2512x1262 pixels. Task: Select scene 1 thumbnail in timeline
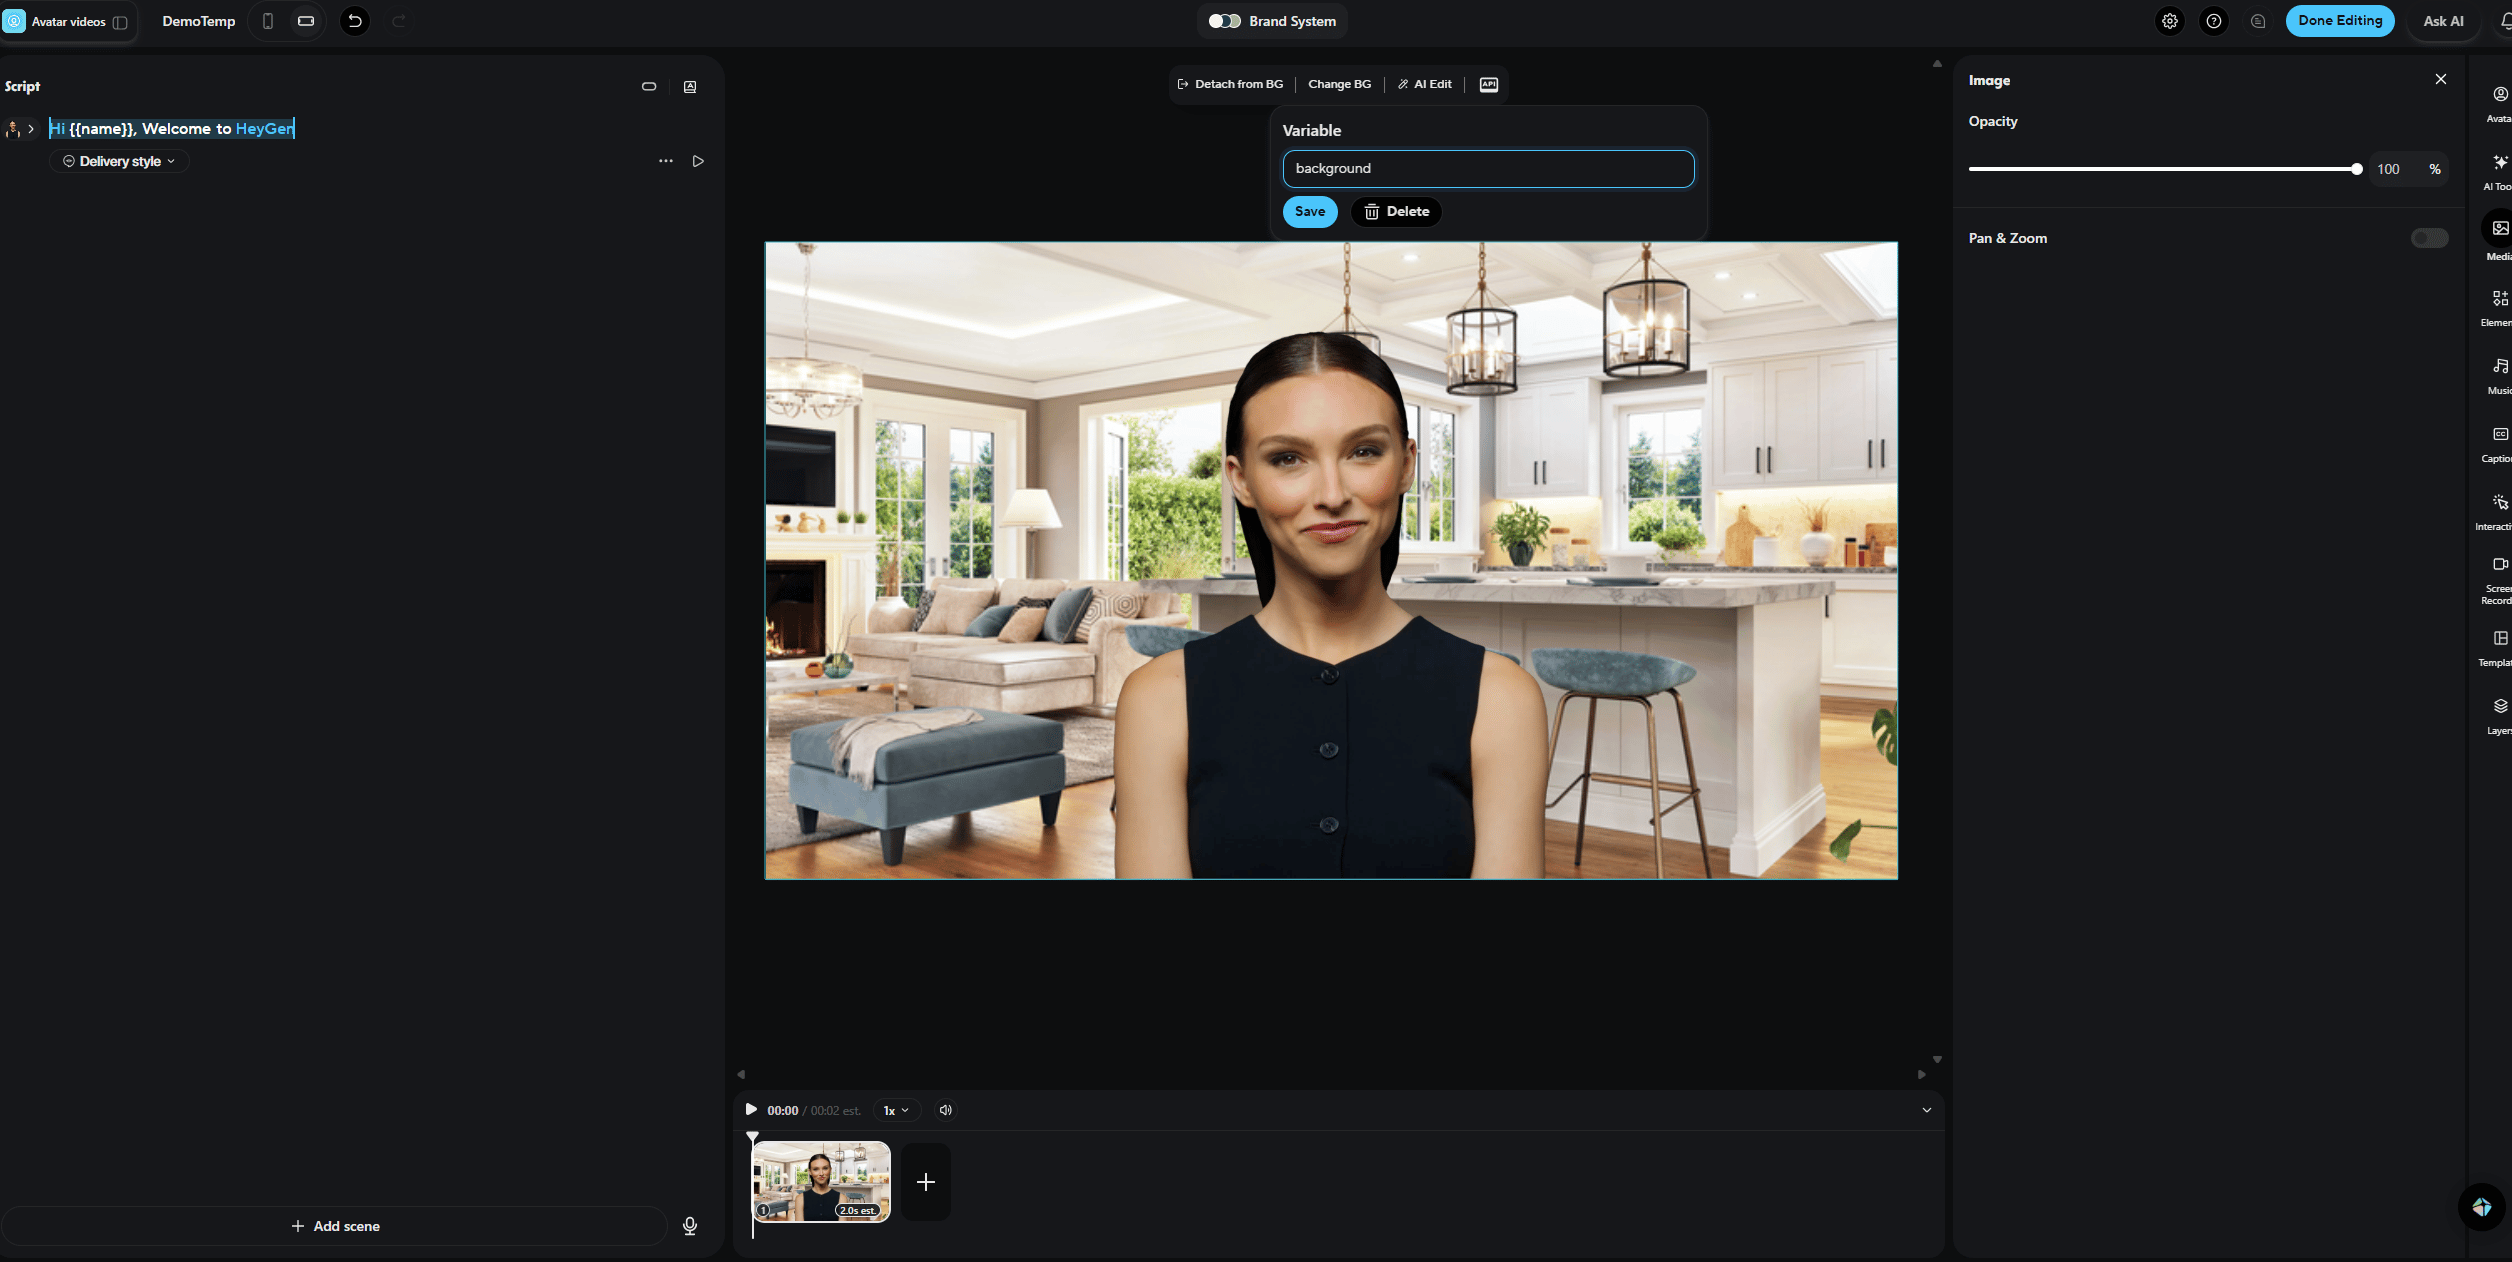tap(821, 1182)
